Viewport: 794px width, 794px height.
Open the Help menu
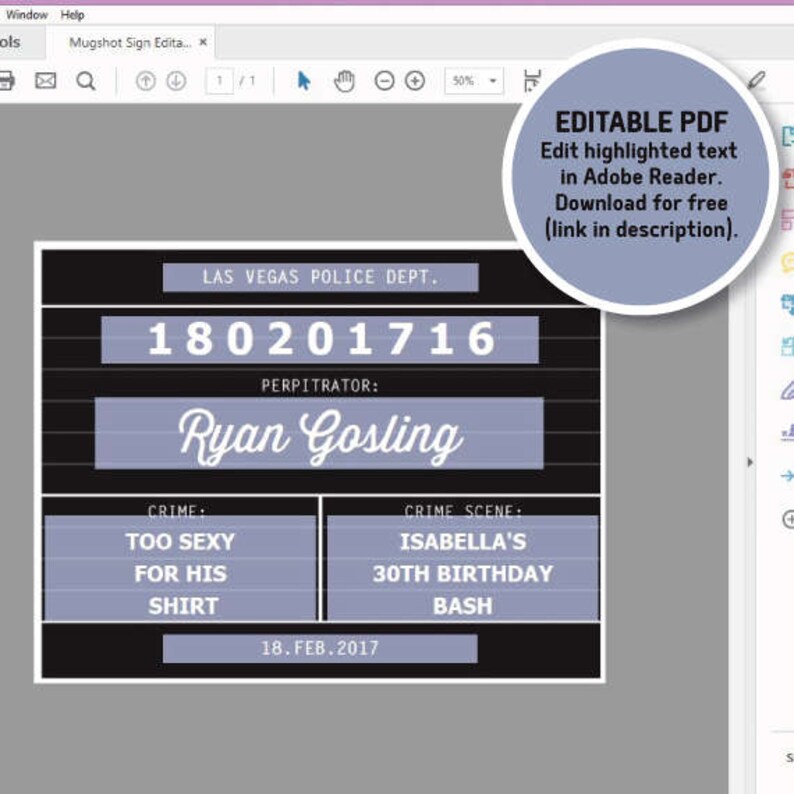click(72, 15)
